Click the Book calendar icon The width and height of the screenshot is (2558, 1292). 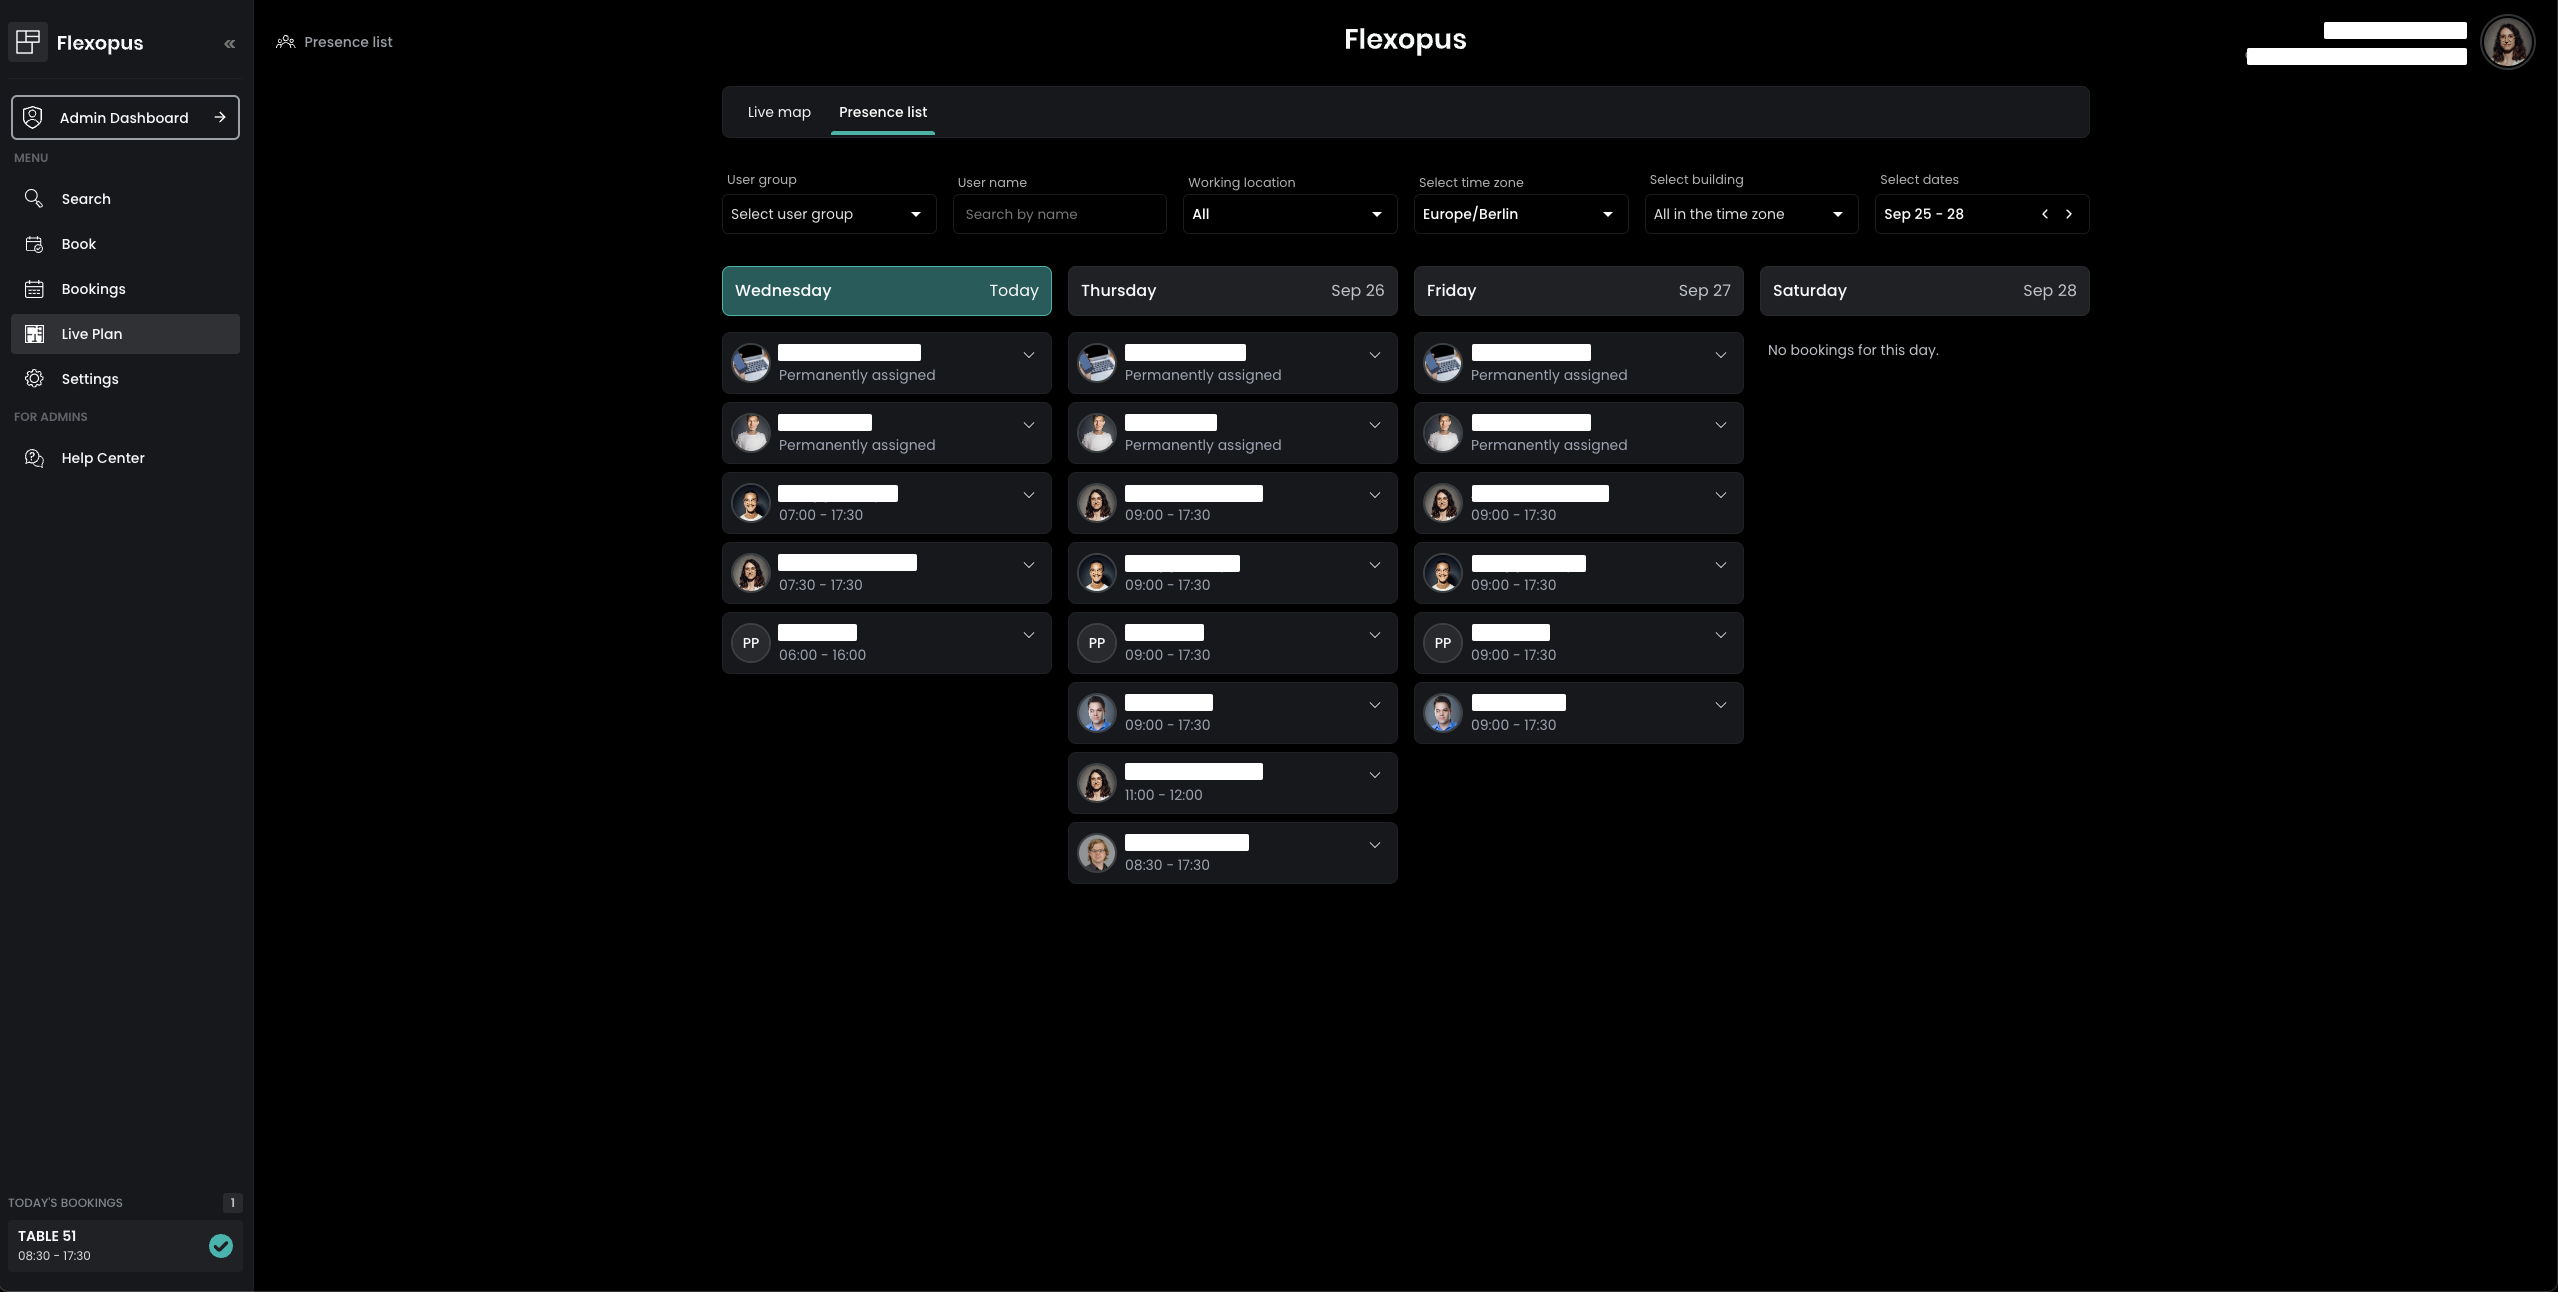(34, 244)
